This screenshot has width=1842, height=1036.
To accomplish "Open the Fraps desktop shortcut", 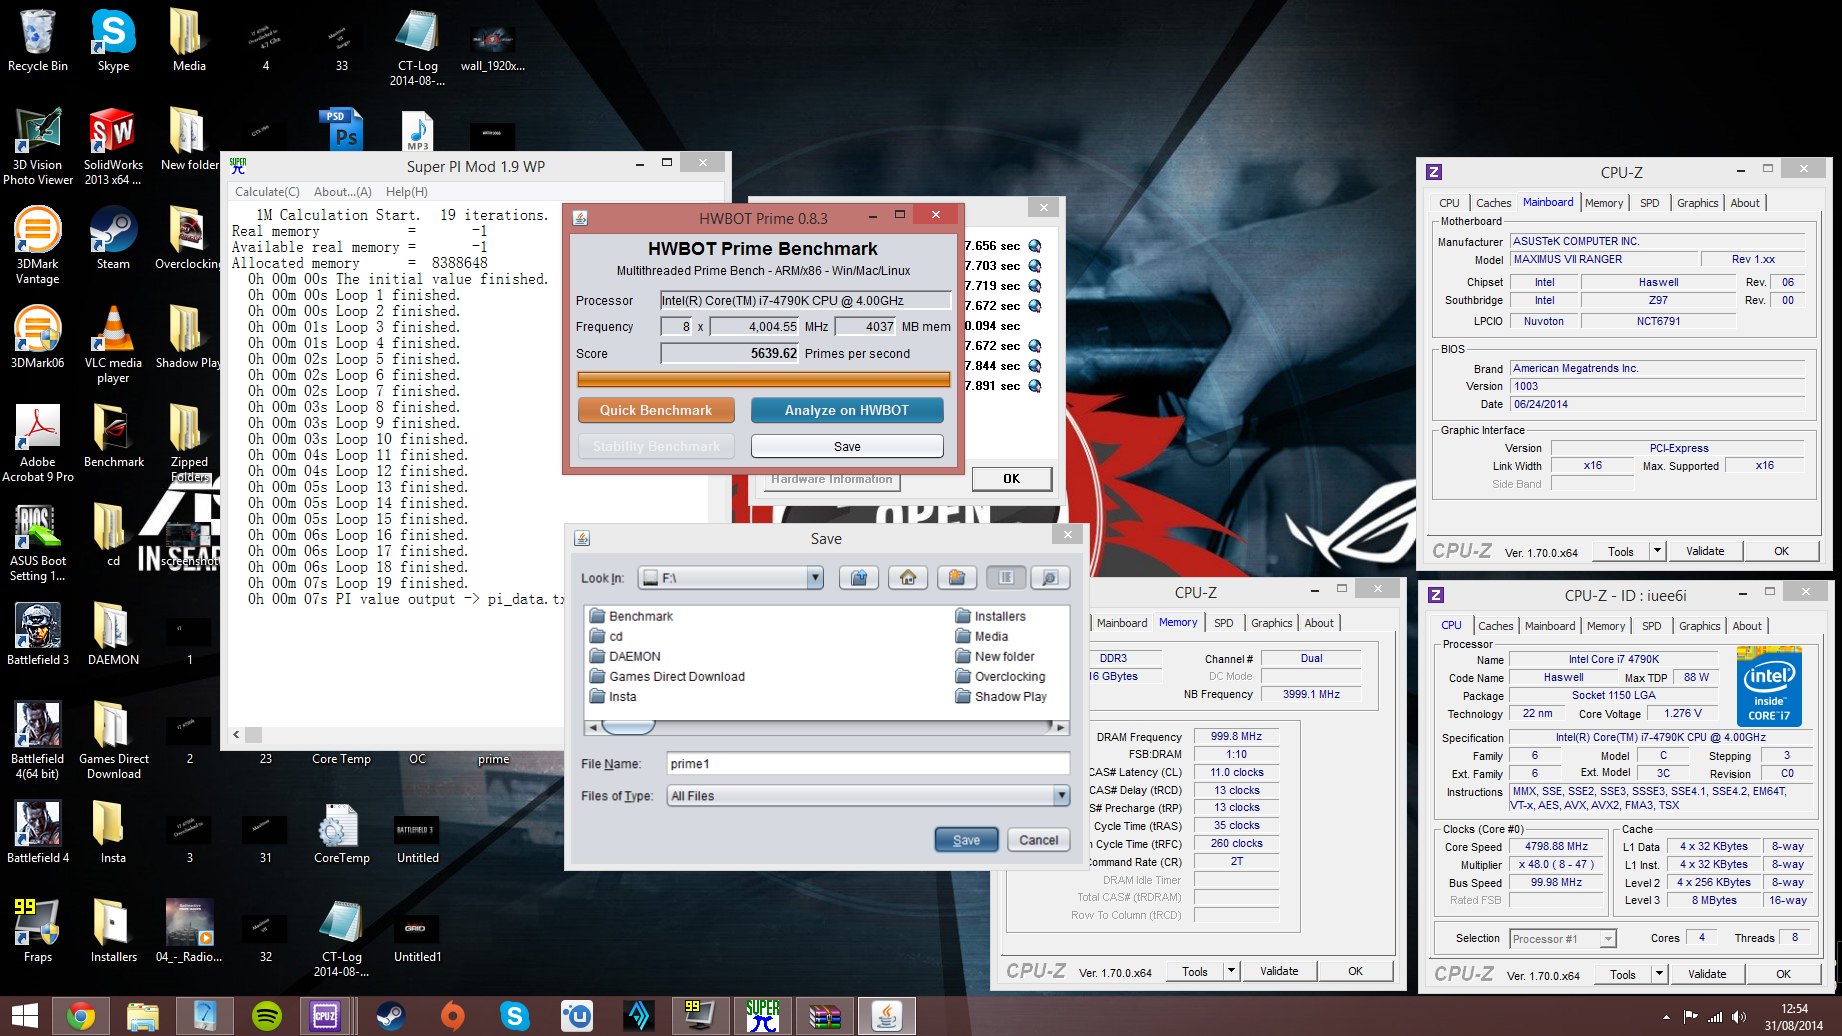I will point(38,931).
